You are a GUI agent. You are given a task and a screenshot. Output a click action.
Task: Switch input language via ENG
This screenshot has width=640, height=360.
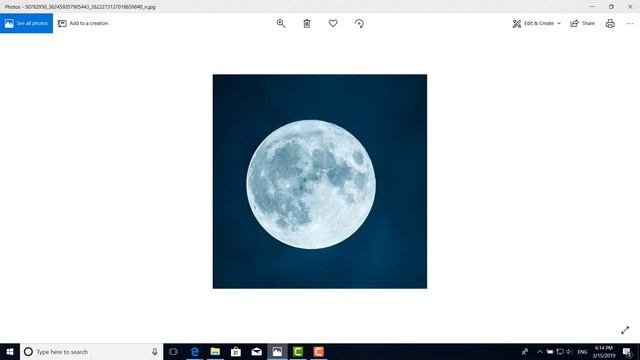tap(582, 351)
